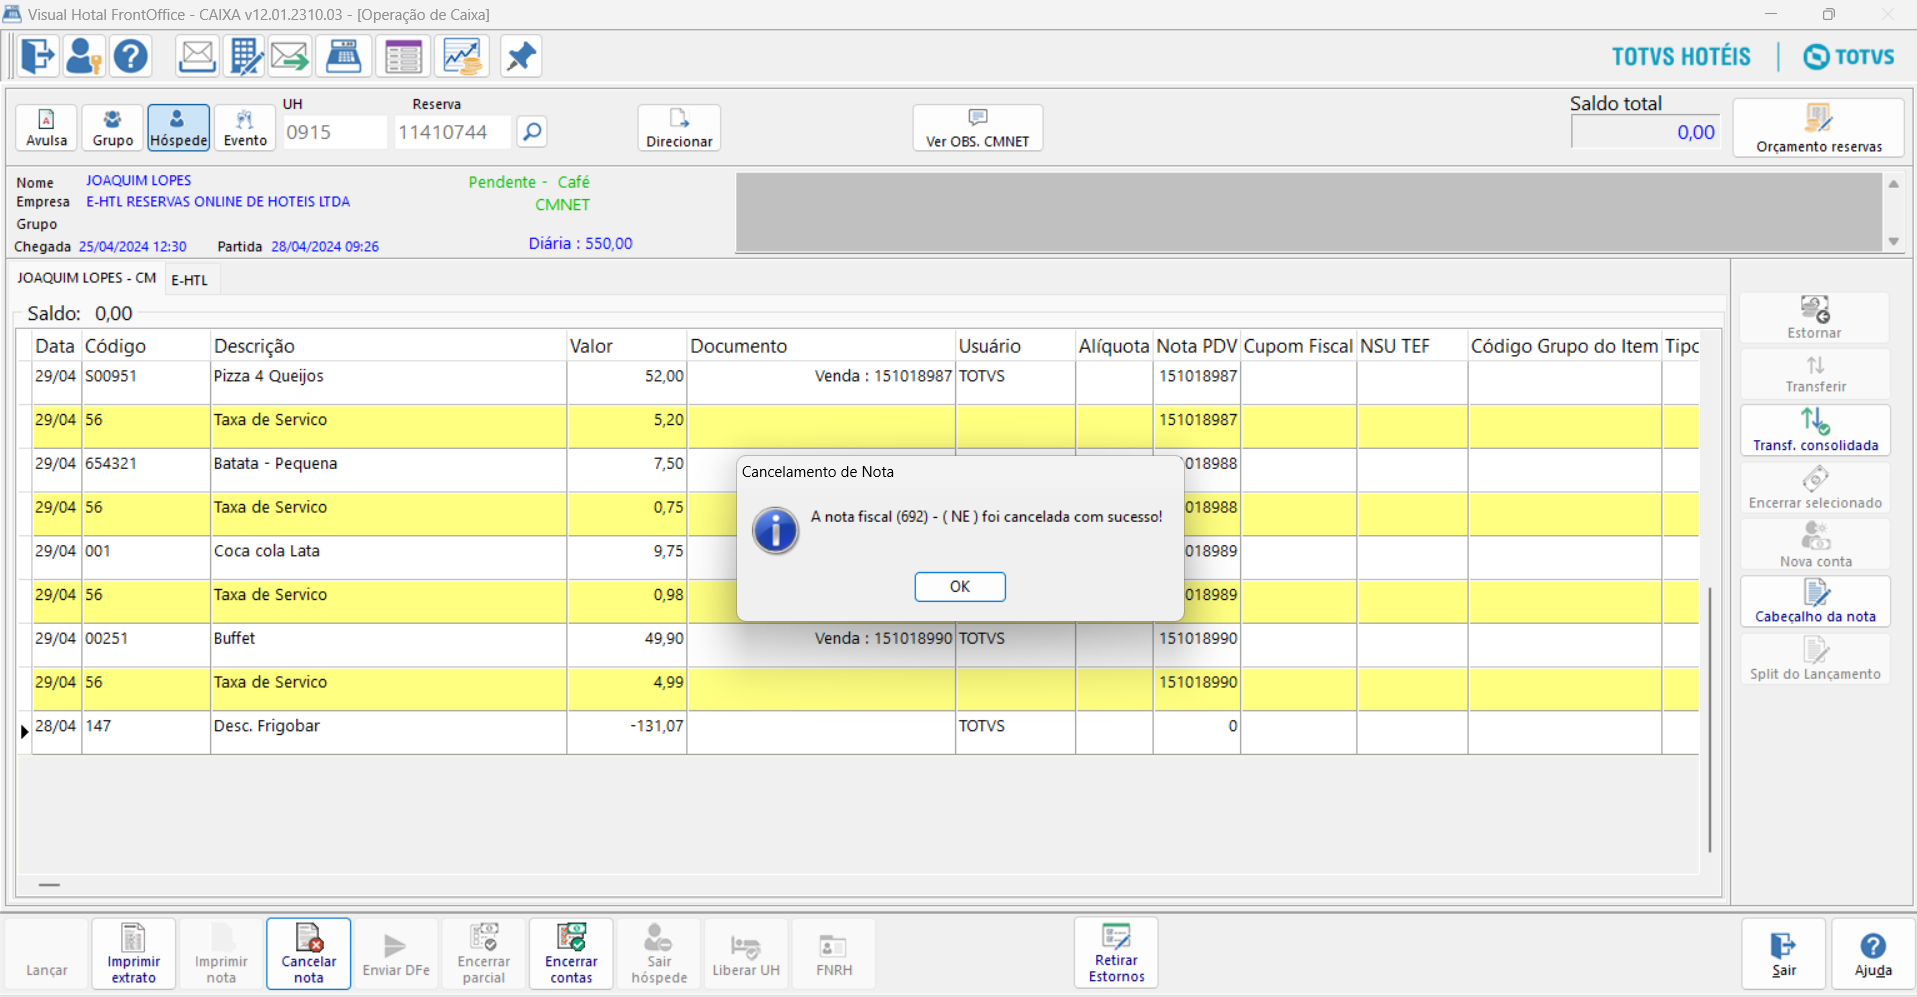Click the magnifier search icon beside Reserva

click(x=532, y=131)
